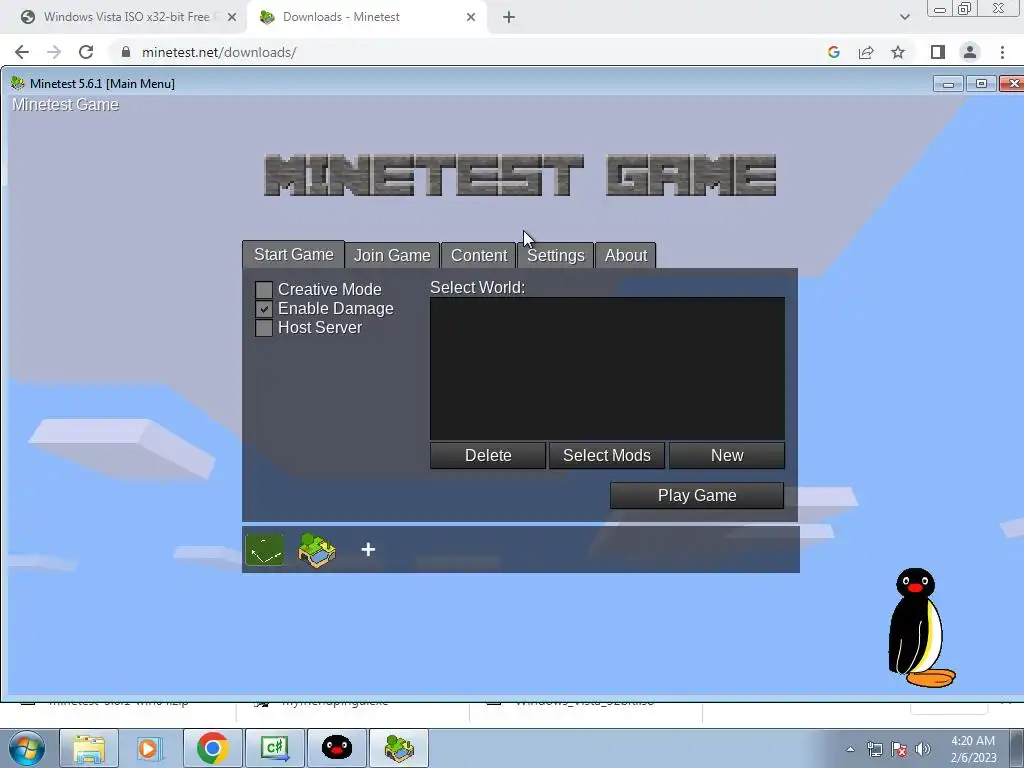Click the plus icon to install games
Viewport: 1024px width, 768px height.
(x=368, y=549)
